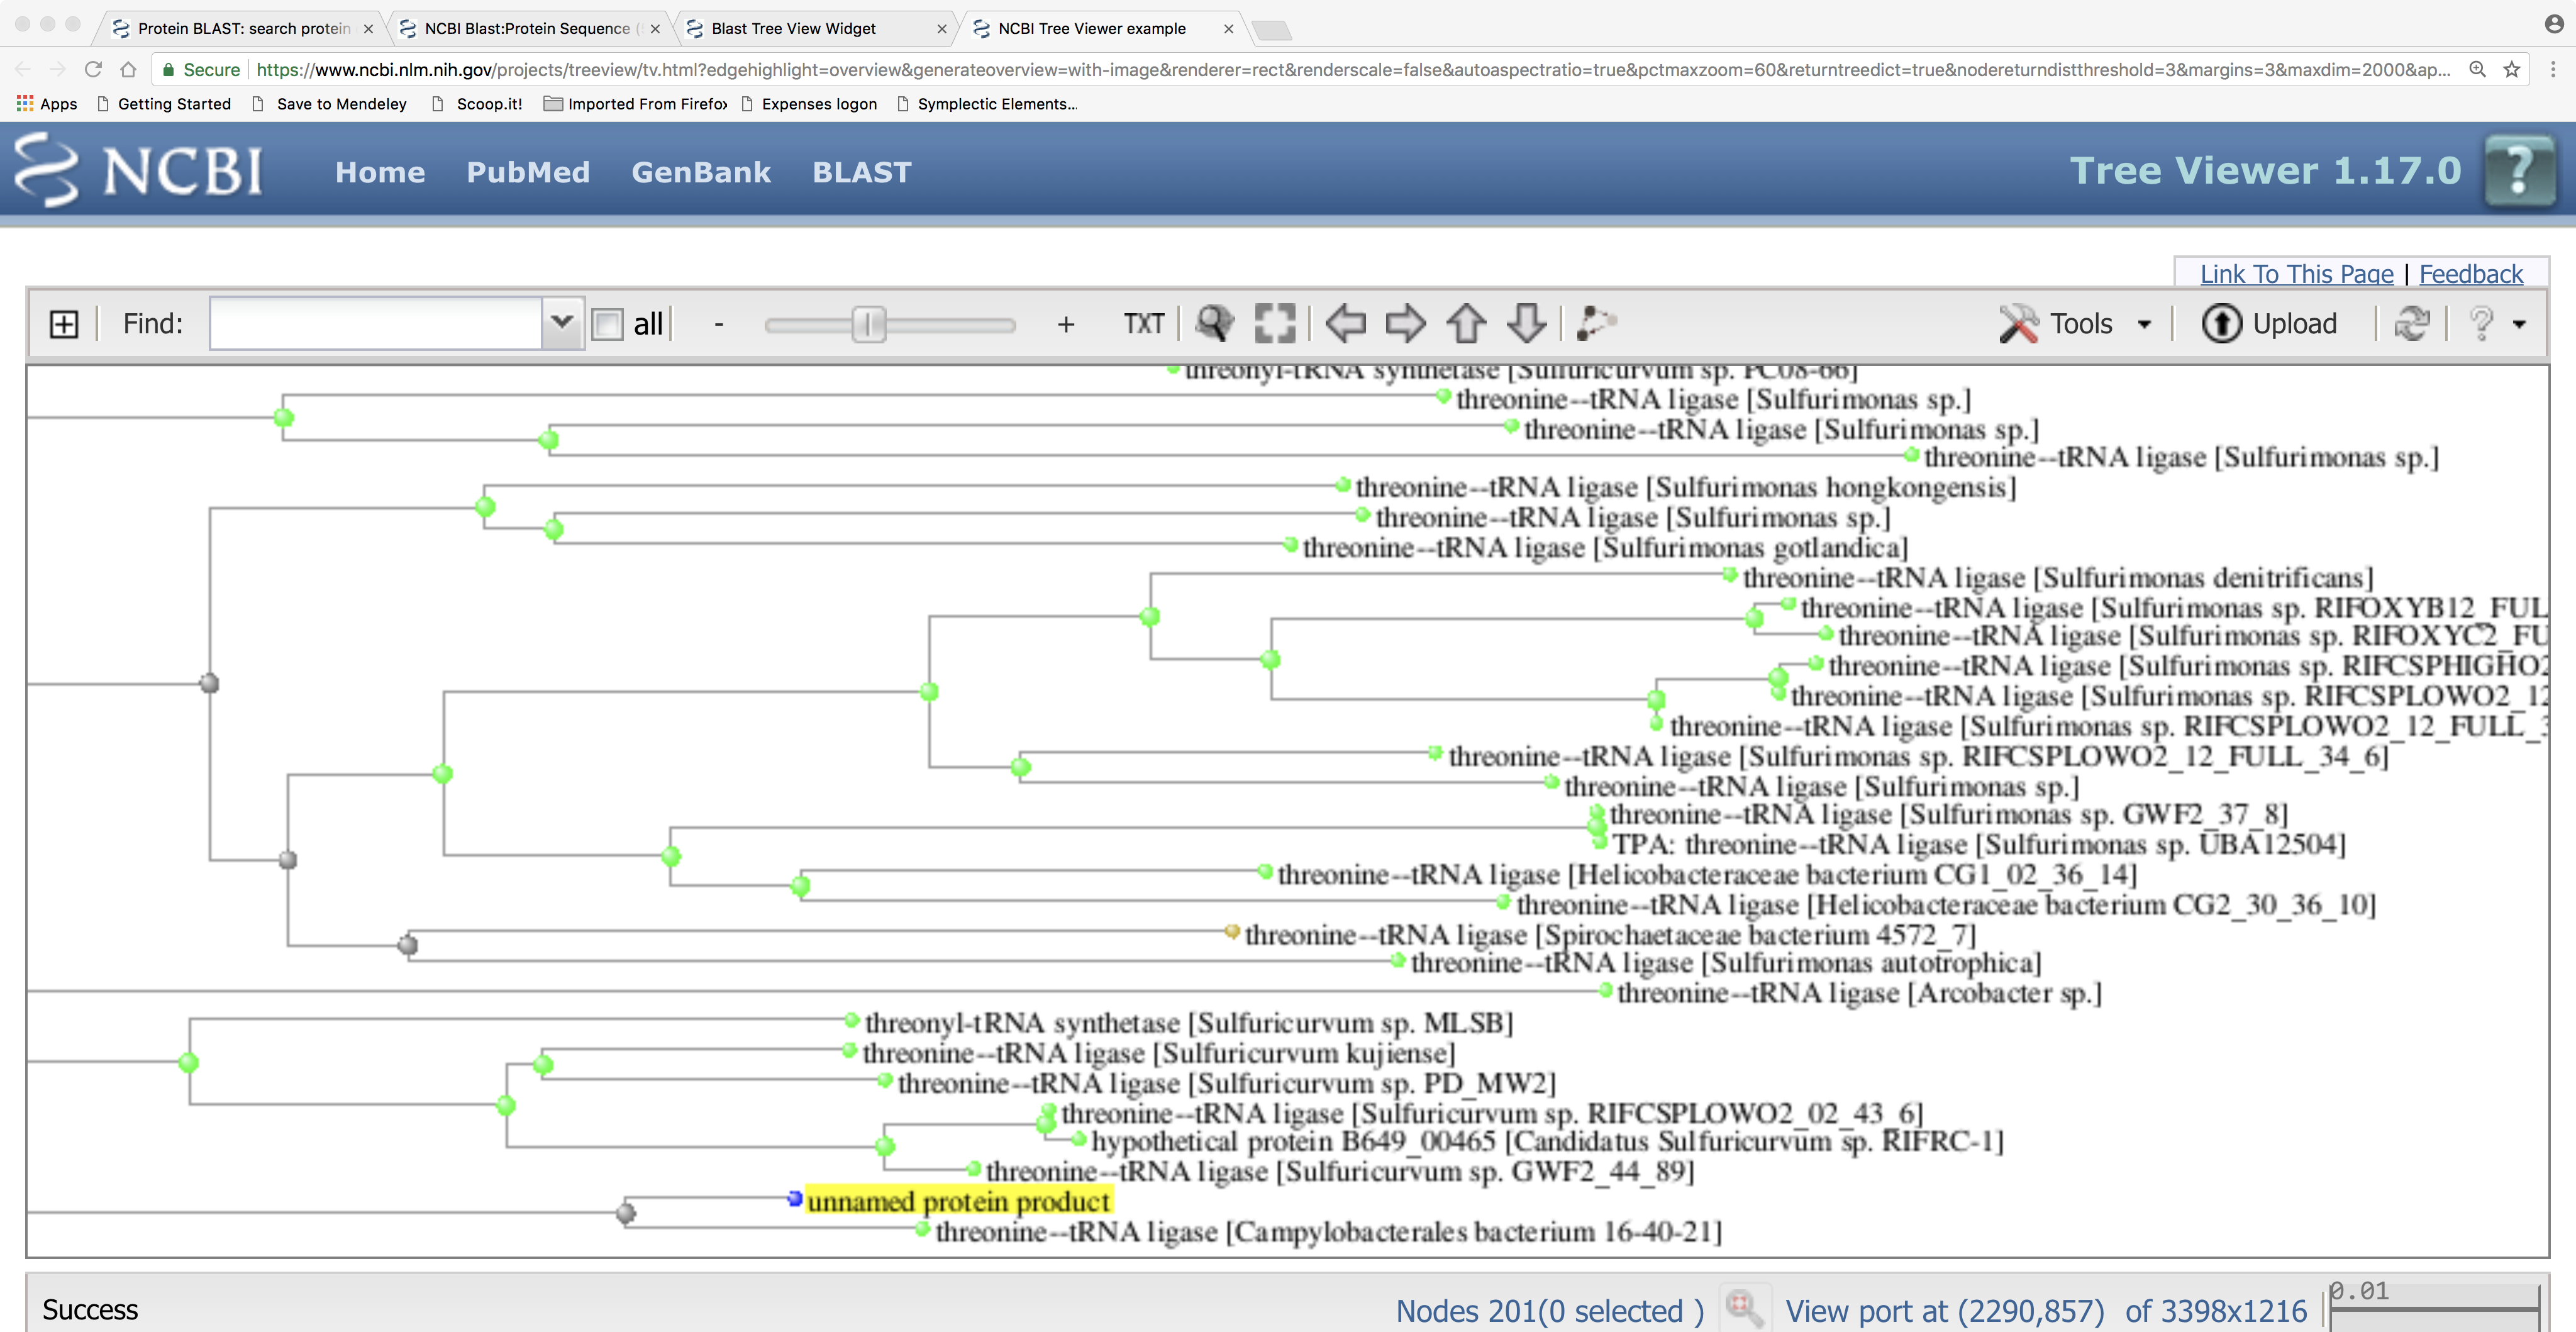The image size is (2576, 1332).
Task: Toggle the Spirochaetaceae bacterium orange leaf node
Action: 1232,932
